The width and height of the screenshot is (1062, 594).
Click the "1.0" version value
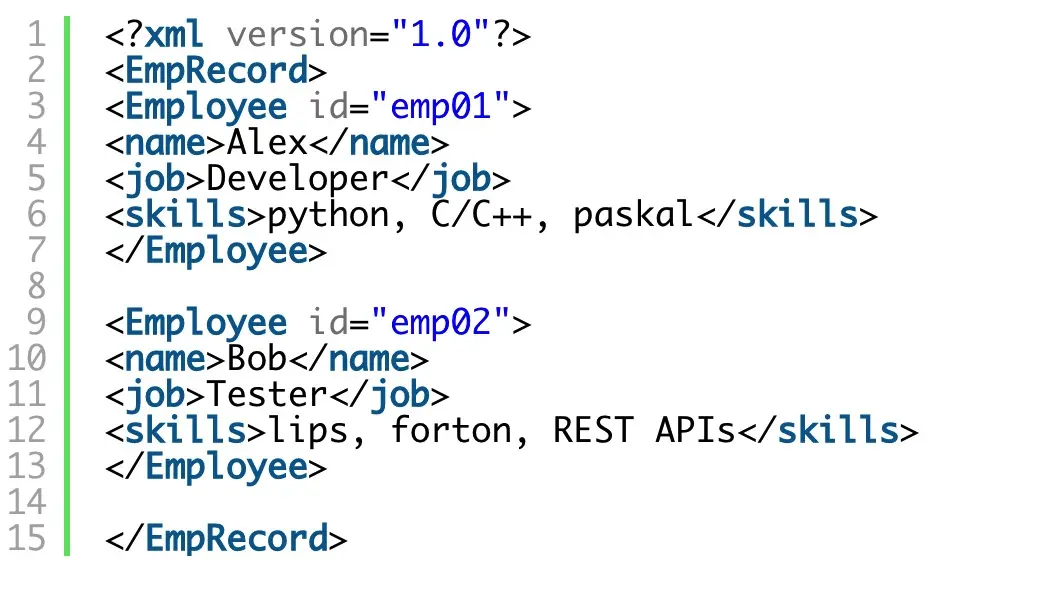(x=440, y=35)
